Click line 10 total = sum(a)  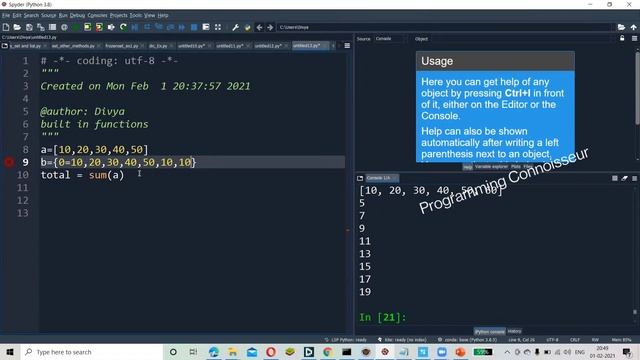click(x=82, y=175)
